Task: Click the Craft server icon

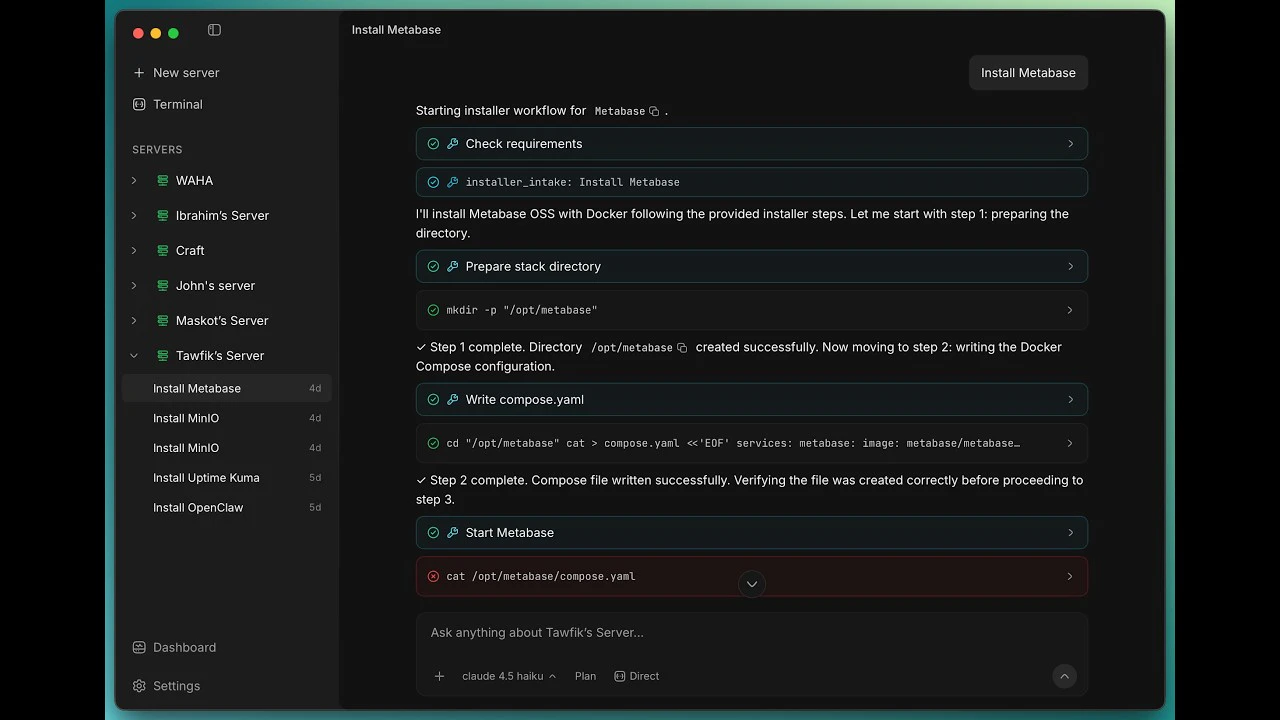Action: point(162,251)
